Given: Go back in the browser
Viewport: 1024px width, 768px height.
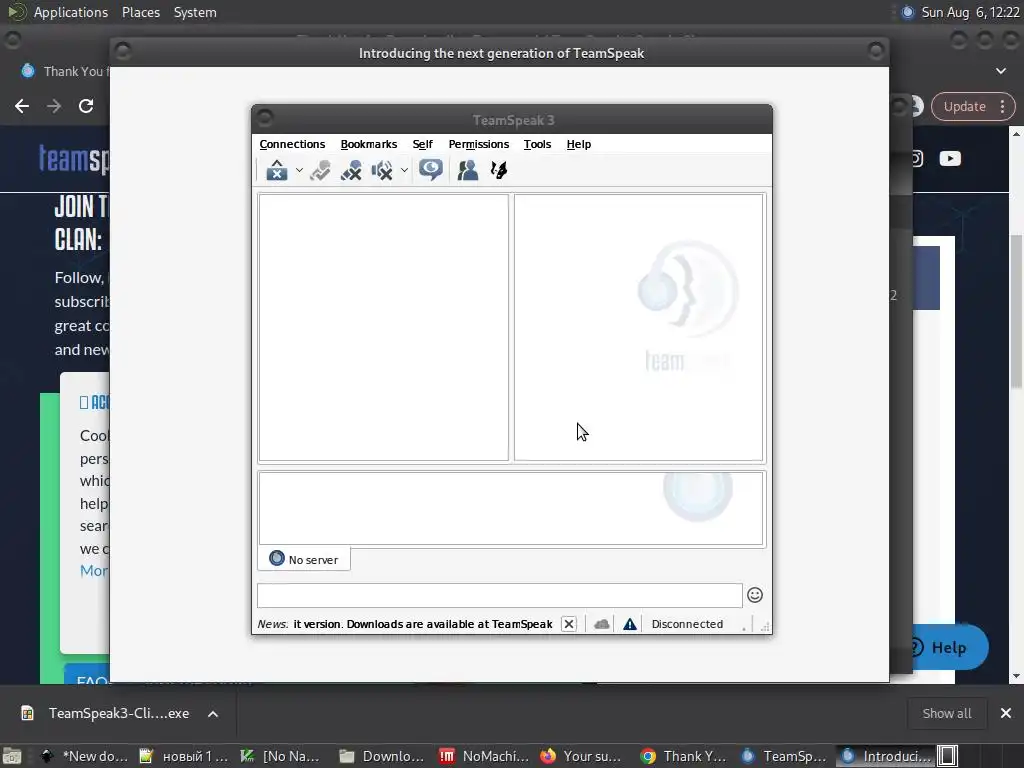Looking at the screenshot, I should coord(22,106).
